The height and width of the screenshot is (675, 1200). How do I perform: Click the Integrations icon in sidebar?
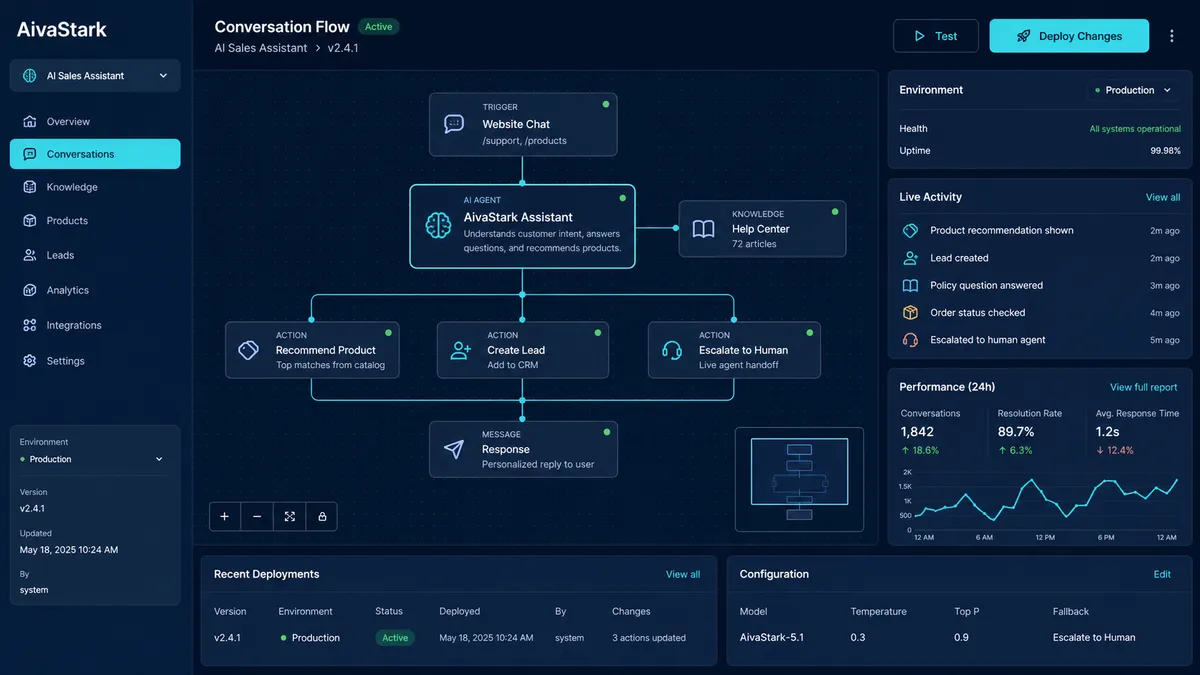coord(28,325)
